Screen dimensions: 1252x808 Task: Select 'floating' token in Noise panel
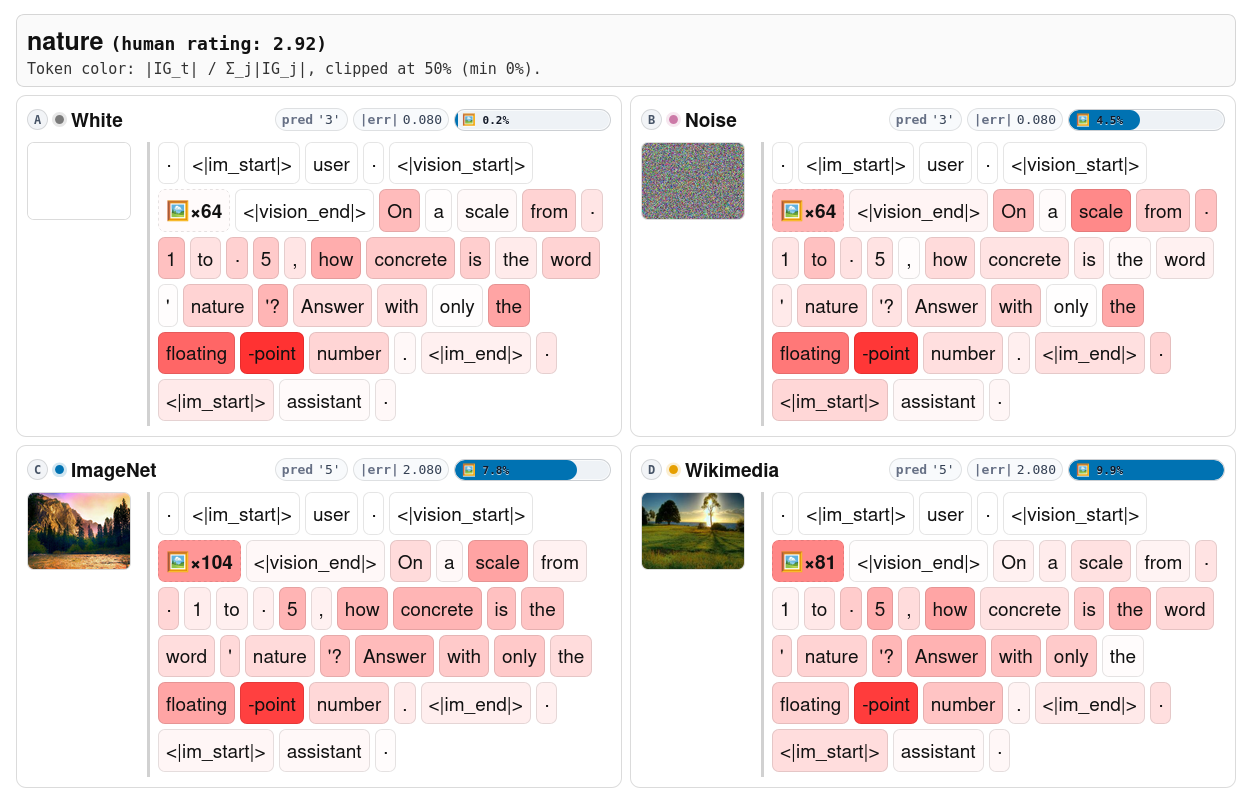810,353
